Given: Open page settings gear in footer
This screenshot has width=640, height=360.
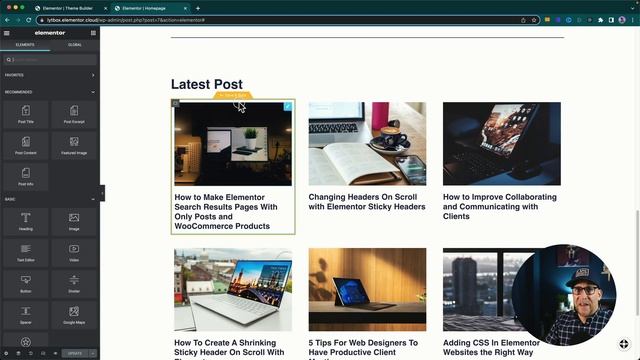Looking at the screenshot, I should click(x=6, y=353).
